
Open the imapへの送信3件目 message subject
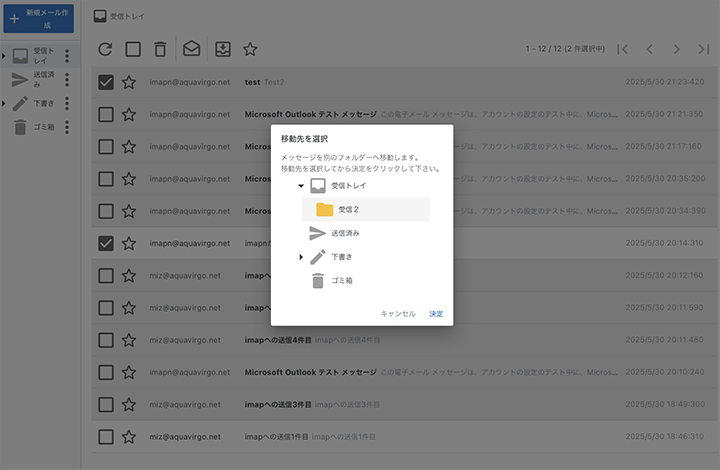click(x=278, y=405)
